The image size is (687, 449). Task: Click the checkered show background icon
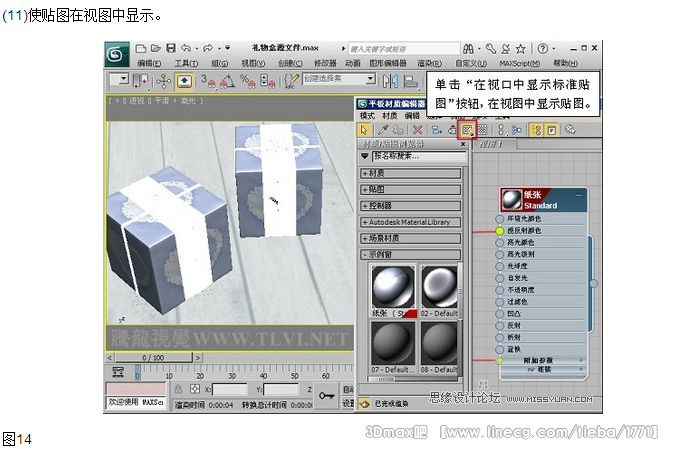click(x=482, y=130)
